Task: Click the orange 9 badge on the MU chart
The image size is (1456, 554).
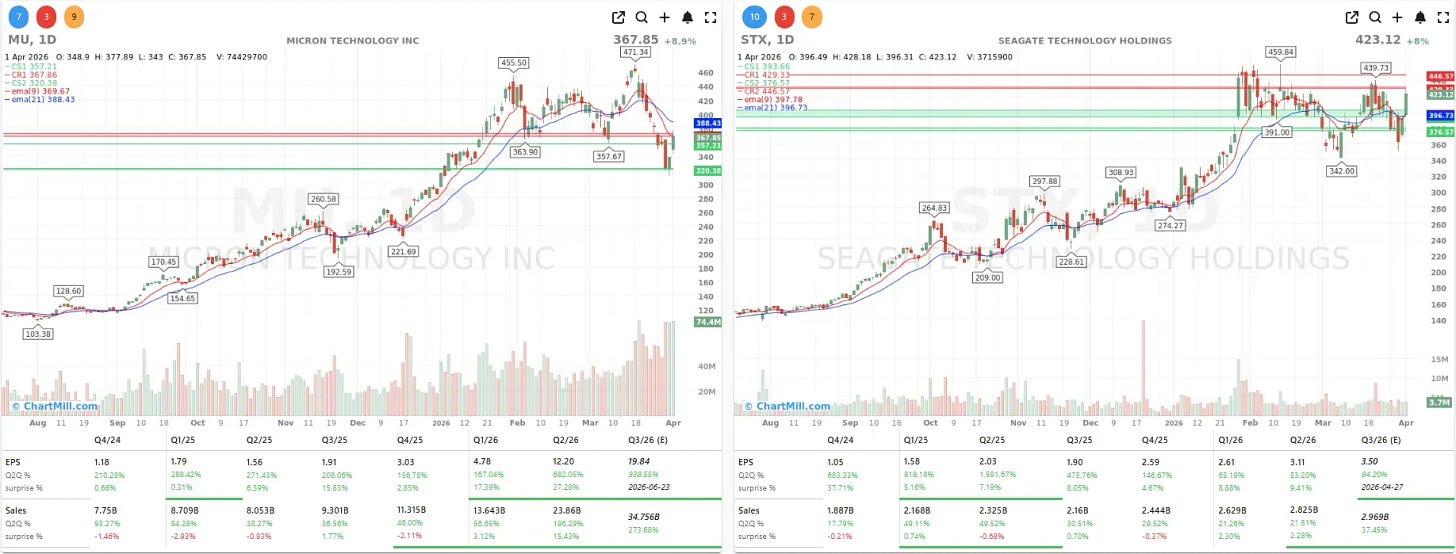Action: [74, 17]
